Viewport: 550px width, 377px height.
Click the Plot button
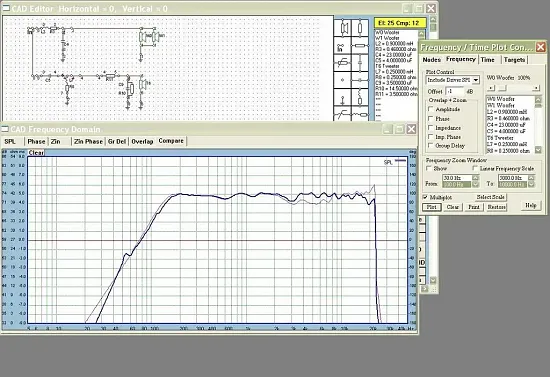pos(431,207)
